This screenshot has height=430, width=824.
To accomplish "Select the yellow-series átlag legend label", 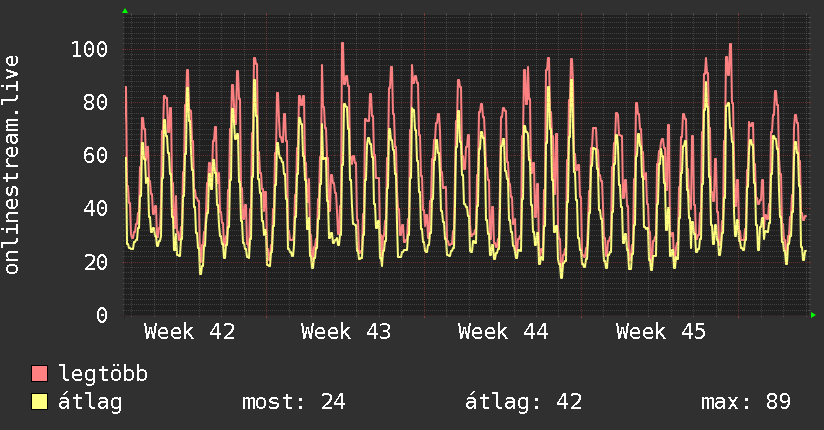I will 90,402.
